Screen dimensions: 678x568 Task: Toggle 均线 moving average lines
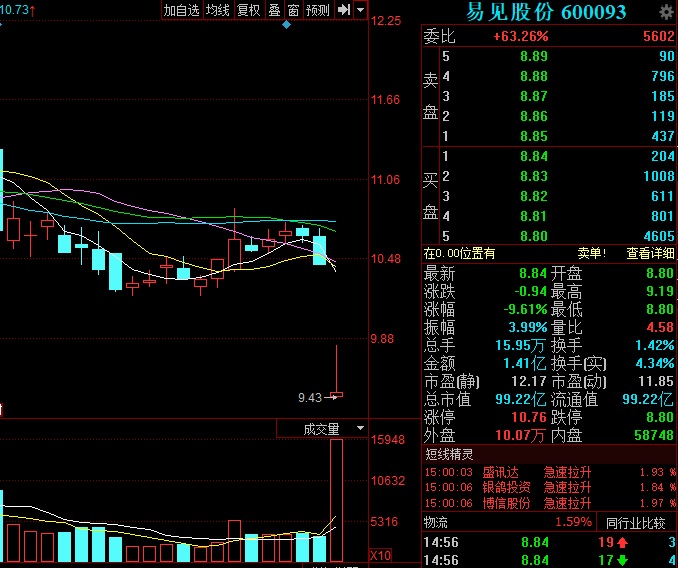[x=217, y=10]
